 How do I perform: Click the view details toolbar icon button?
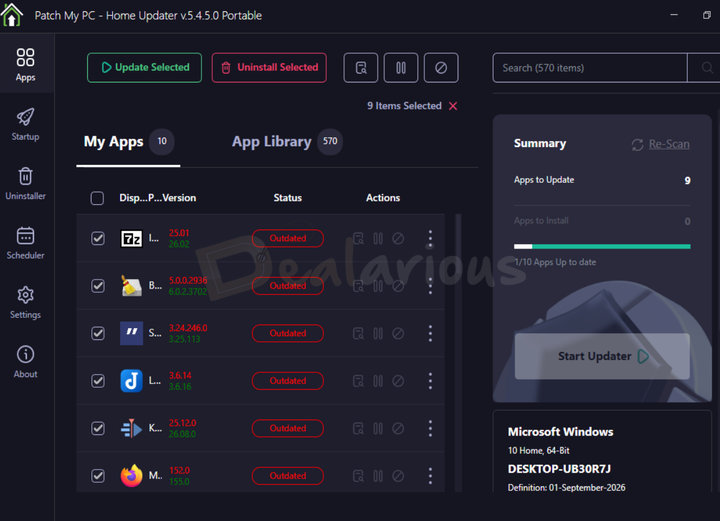361,68
